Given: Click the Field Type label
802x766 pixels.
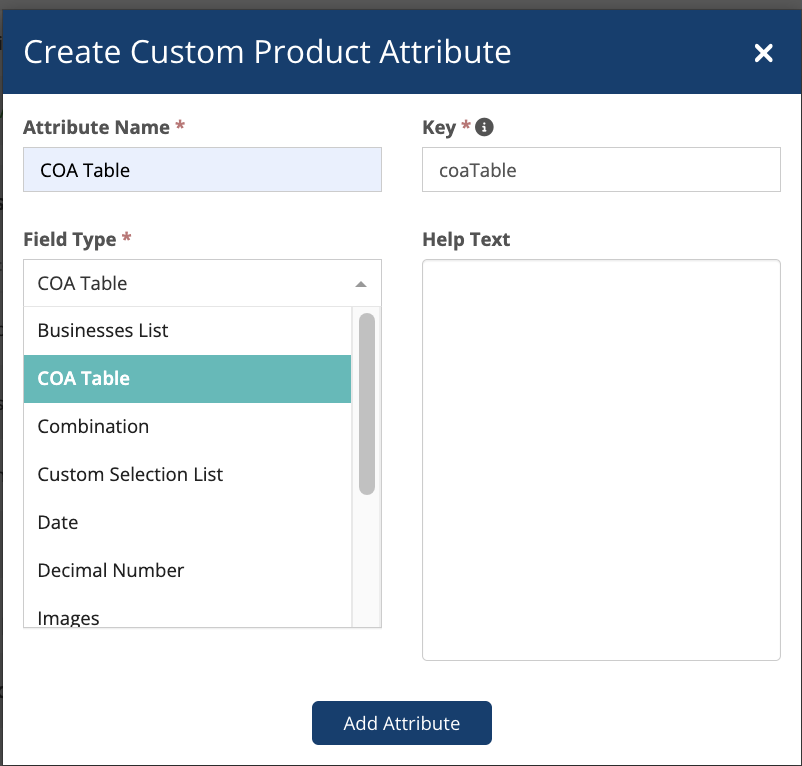Looking at the screenshot, I should tap(70, 239).
